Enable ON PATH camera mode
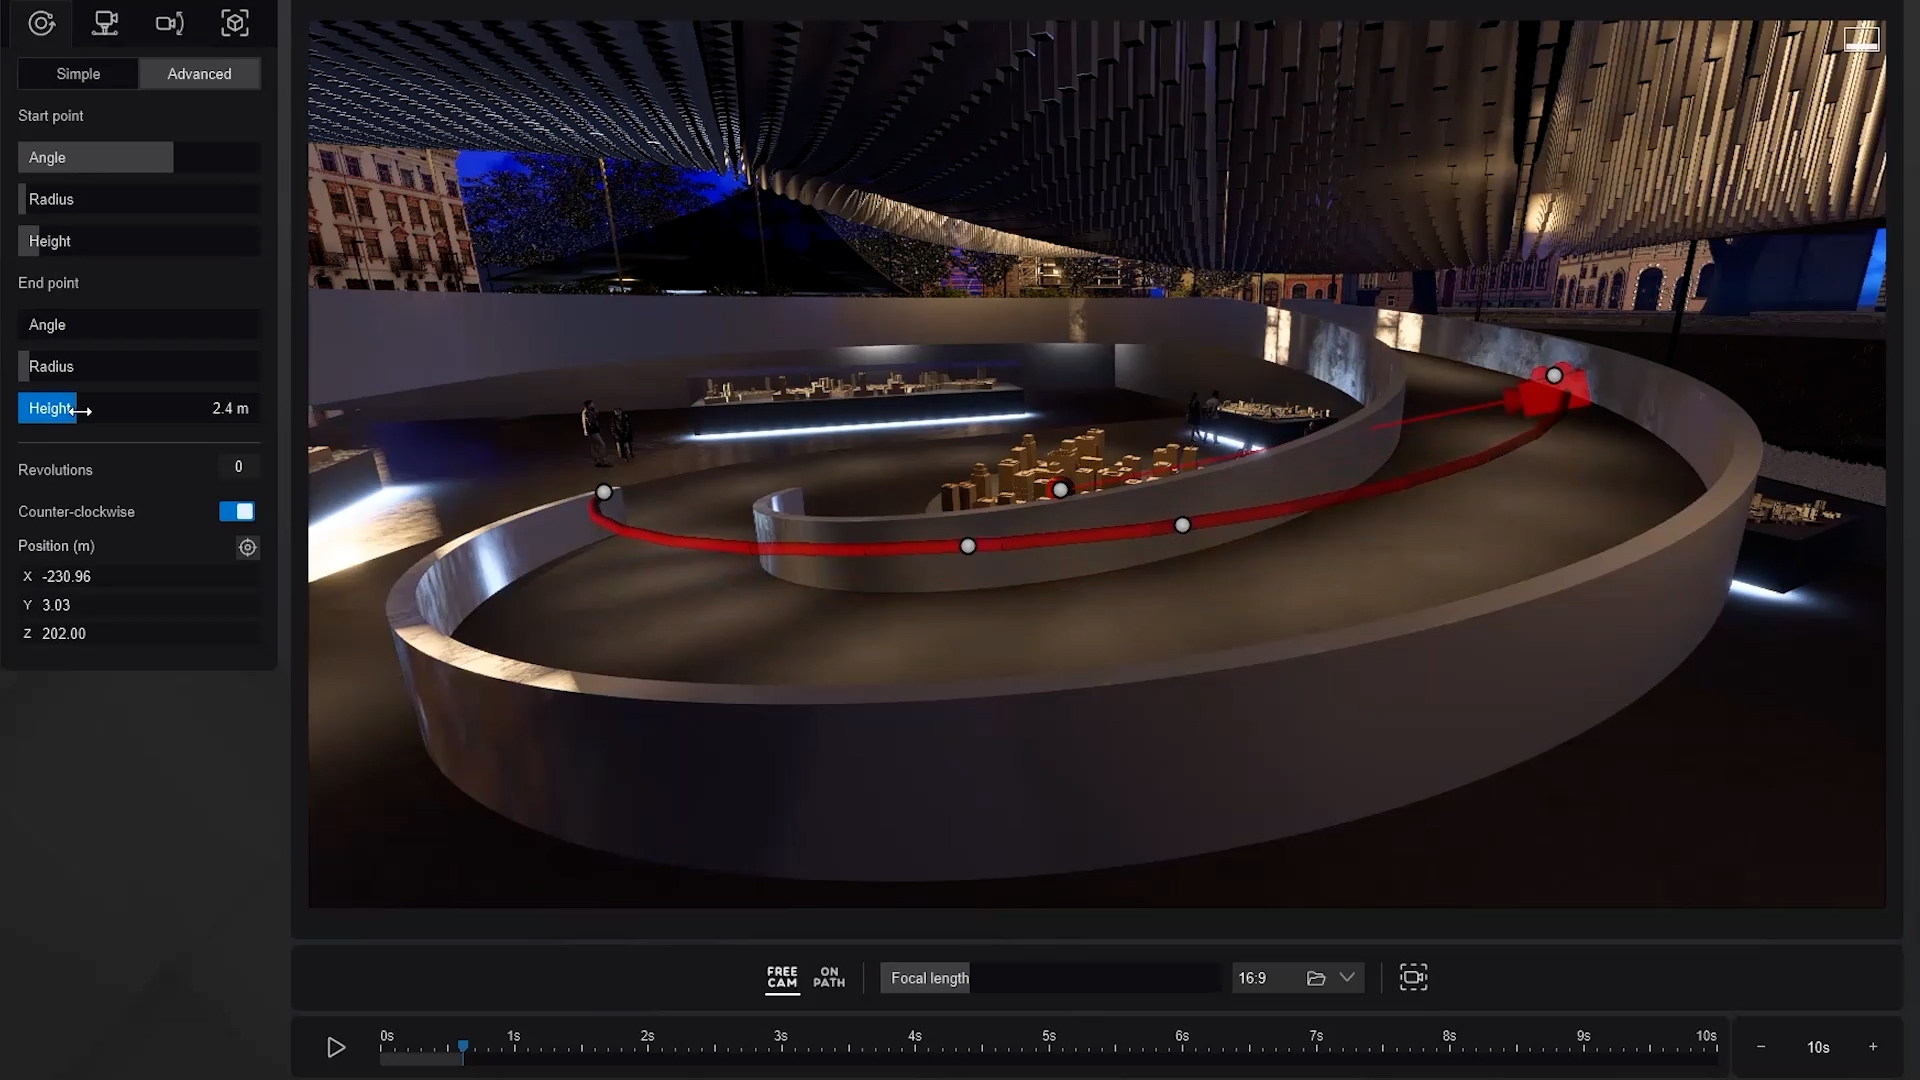Viewport: 1920px width, 1080px height. 829,977
